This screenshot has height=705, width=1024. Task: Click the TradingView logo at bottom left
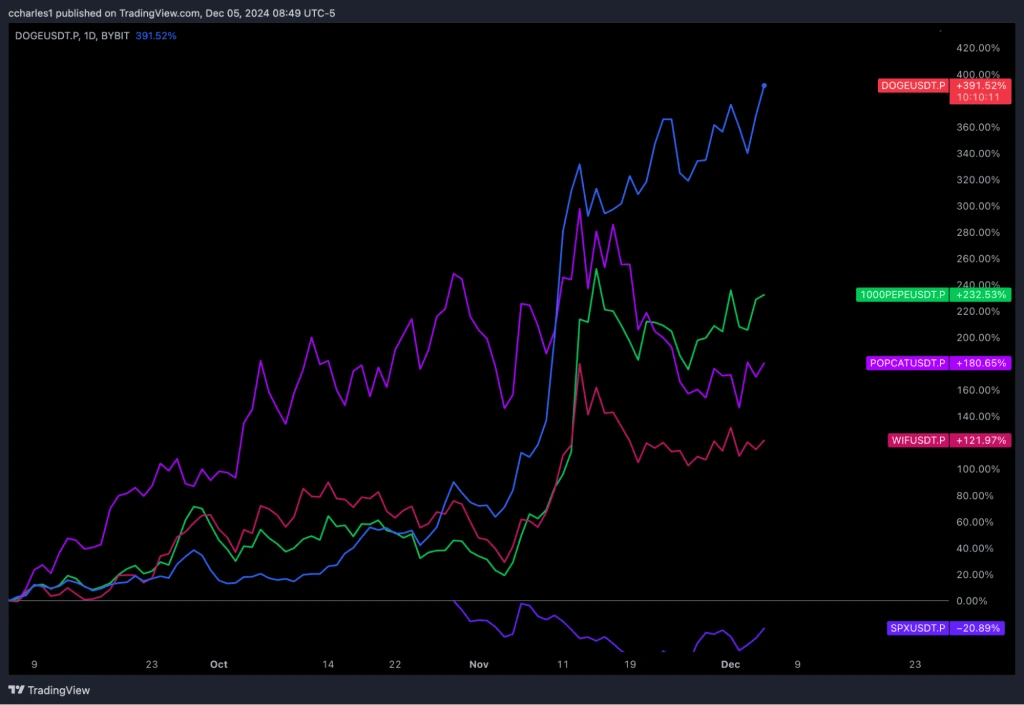pos(16,690)
